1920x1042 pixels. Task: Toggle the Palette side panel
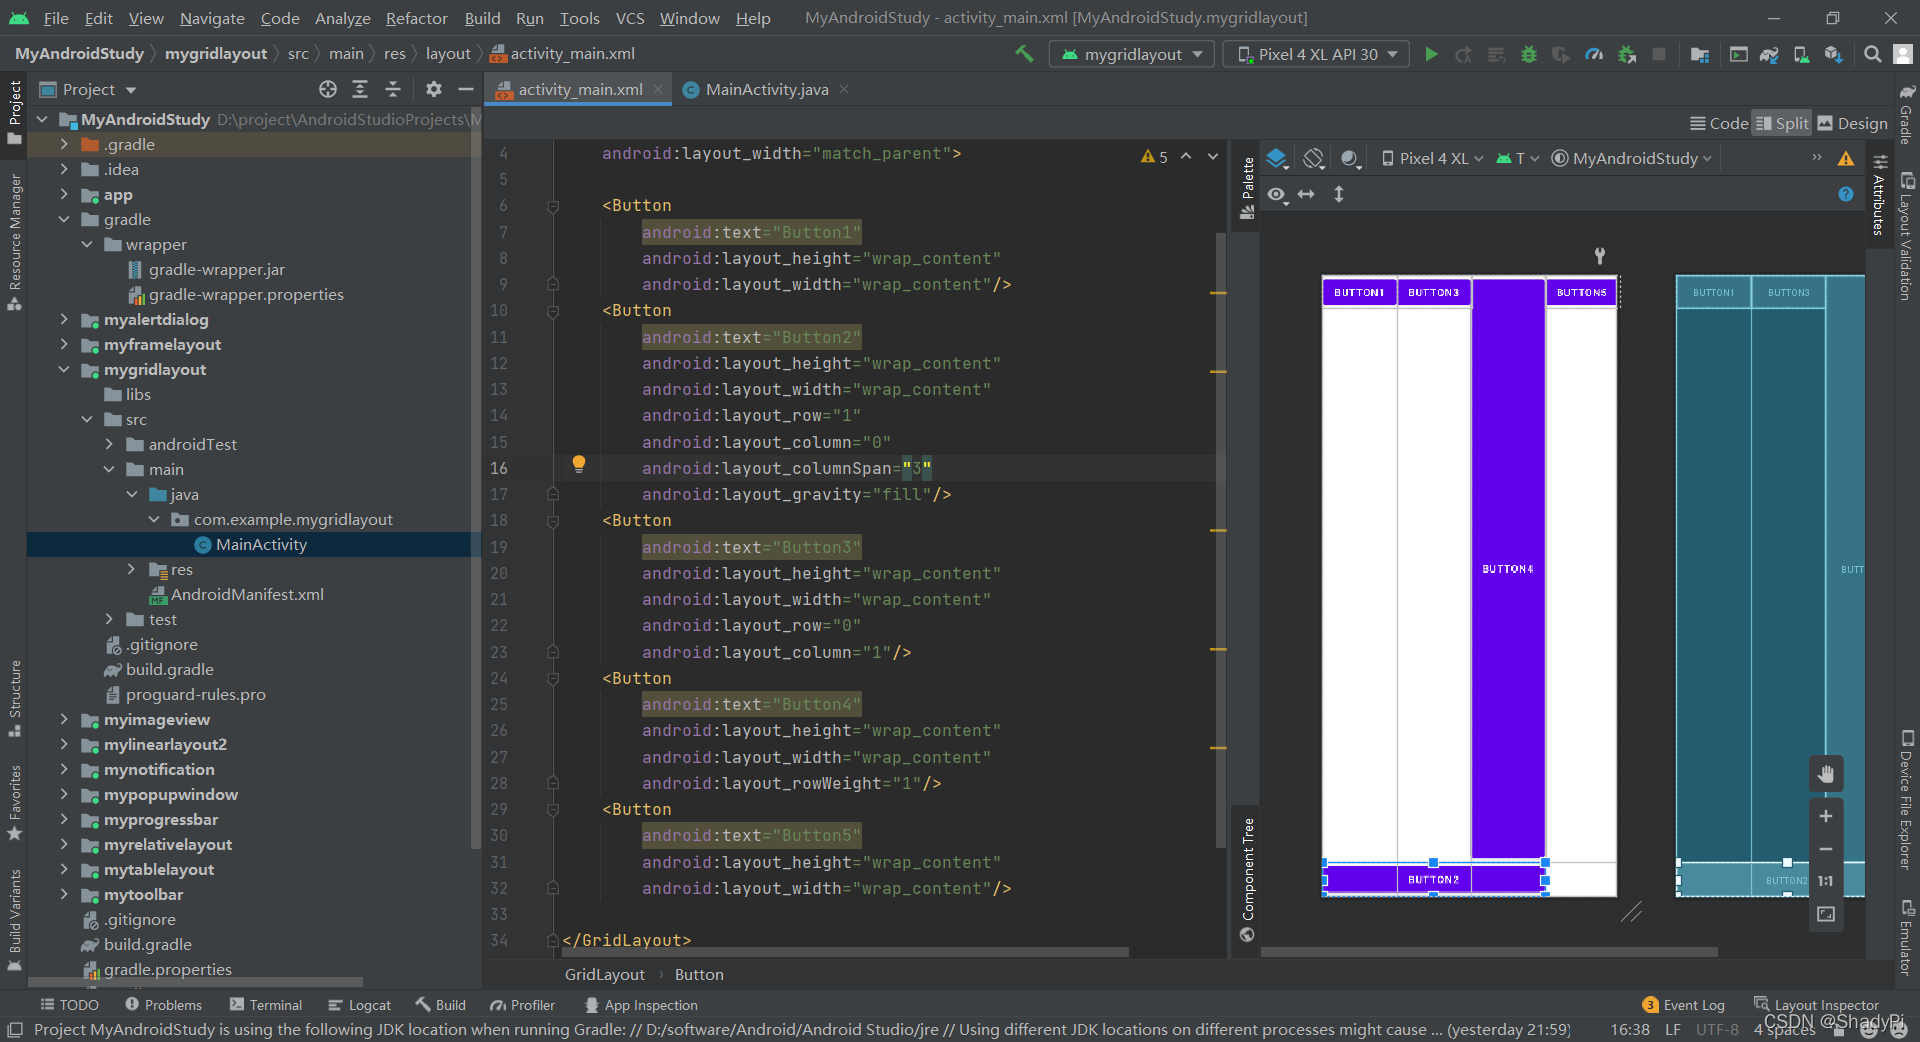[1247, 189]
